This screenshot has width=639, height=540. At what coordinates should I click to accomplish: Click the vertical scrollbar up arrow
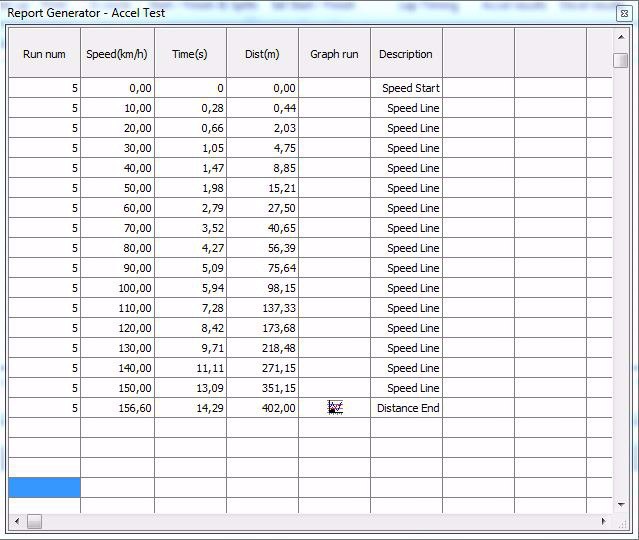pyautogui.click(x=621, y=36)
